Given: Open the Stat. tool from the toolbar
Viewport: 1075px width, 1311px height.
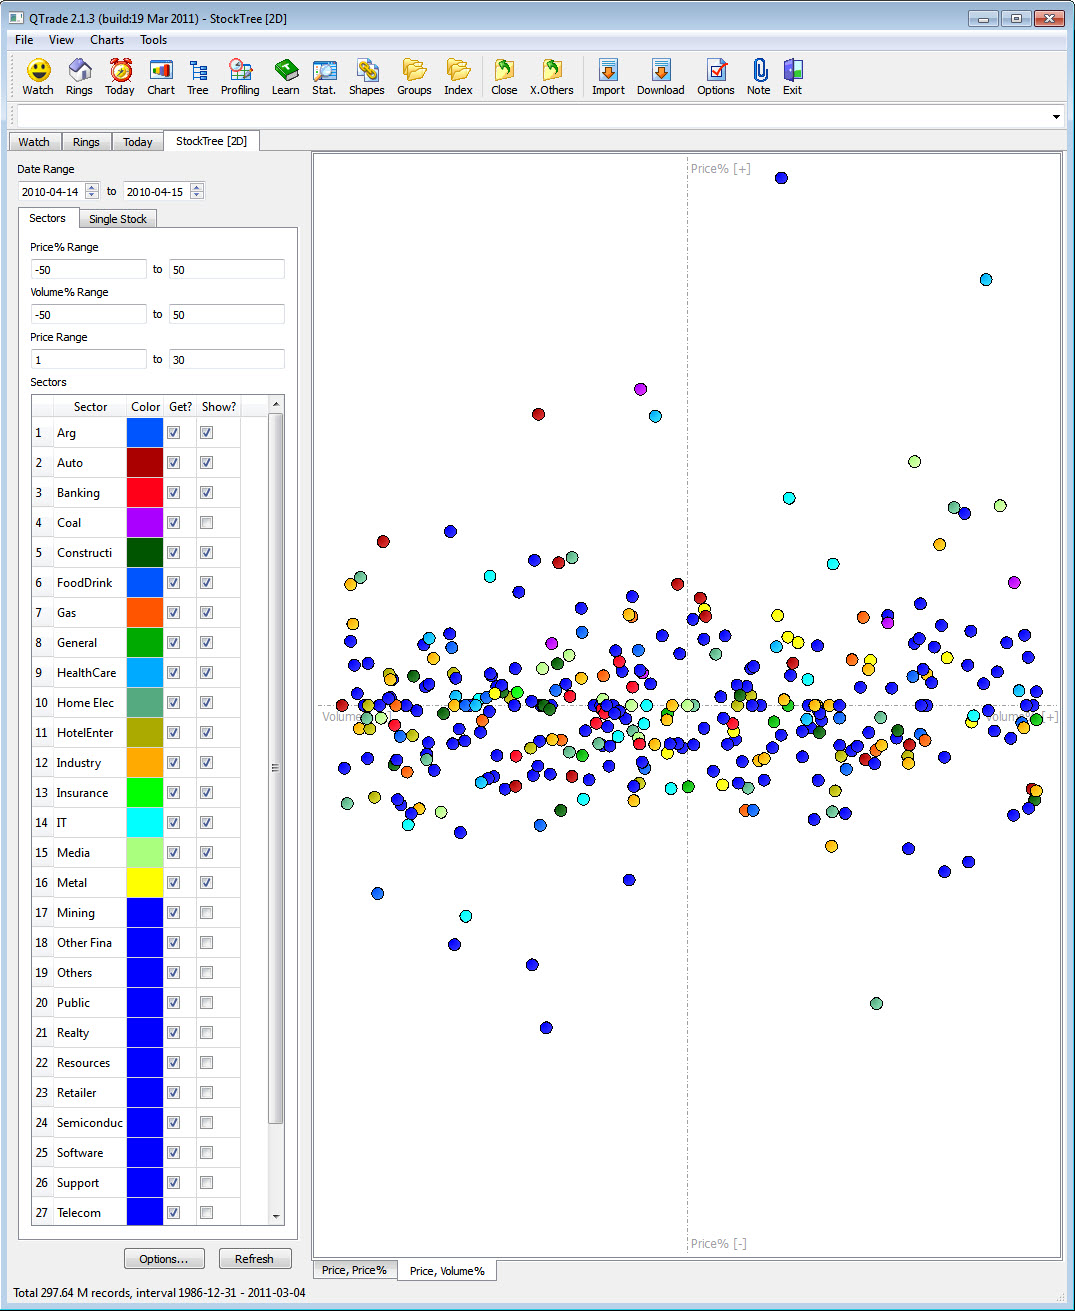Looking at the screenshot, I should click(324, 76).
